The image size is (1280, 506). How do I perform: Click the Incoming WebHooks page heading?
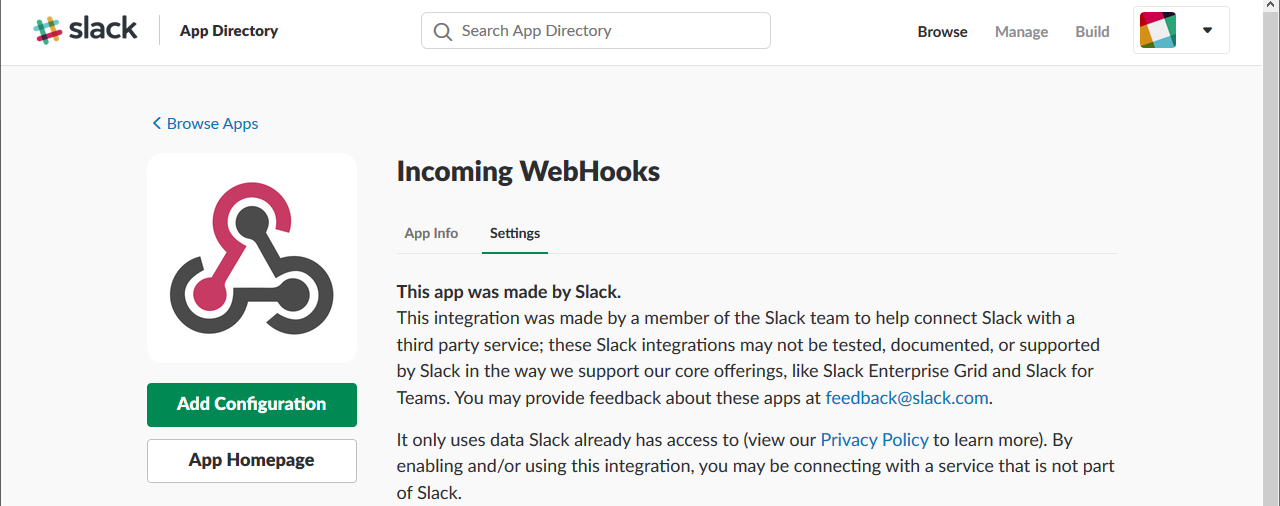tap(528, 172)
